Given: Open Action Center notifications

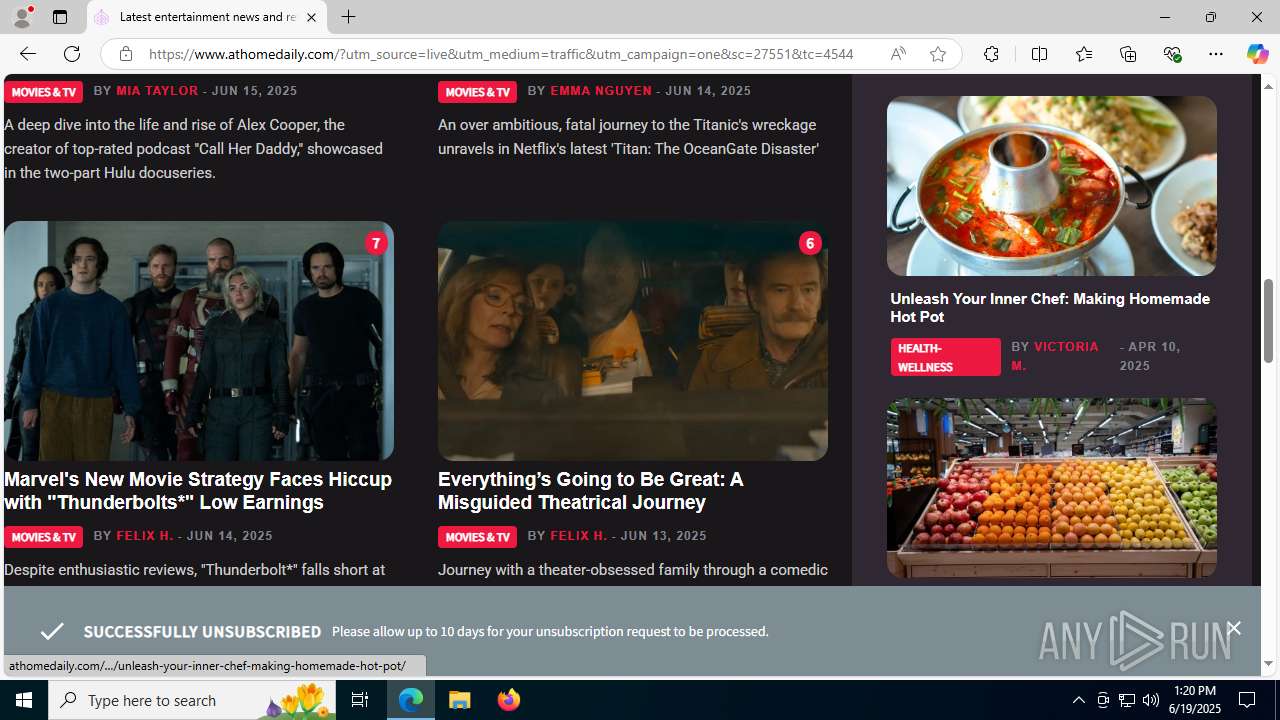Looking at the screenshot, I should pos(1248,700).
